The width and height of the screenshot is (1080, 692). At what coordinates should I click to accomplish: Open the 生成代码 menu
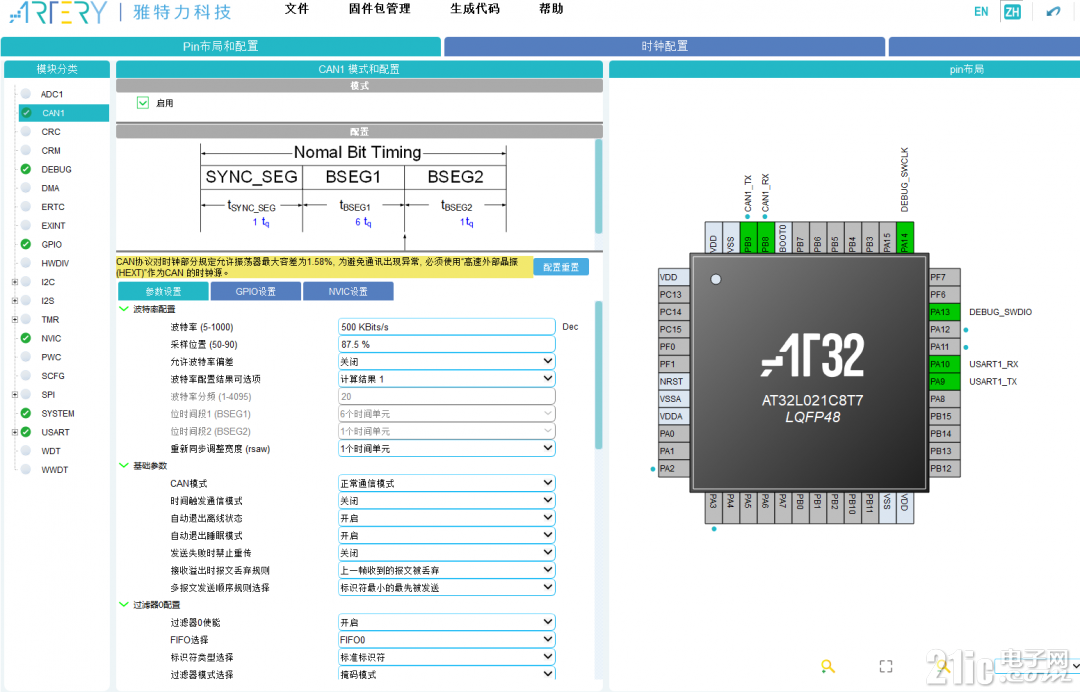click(475, 9)
